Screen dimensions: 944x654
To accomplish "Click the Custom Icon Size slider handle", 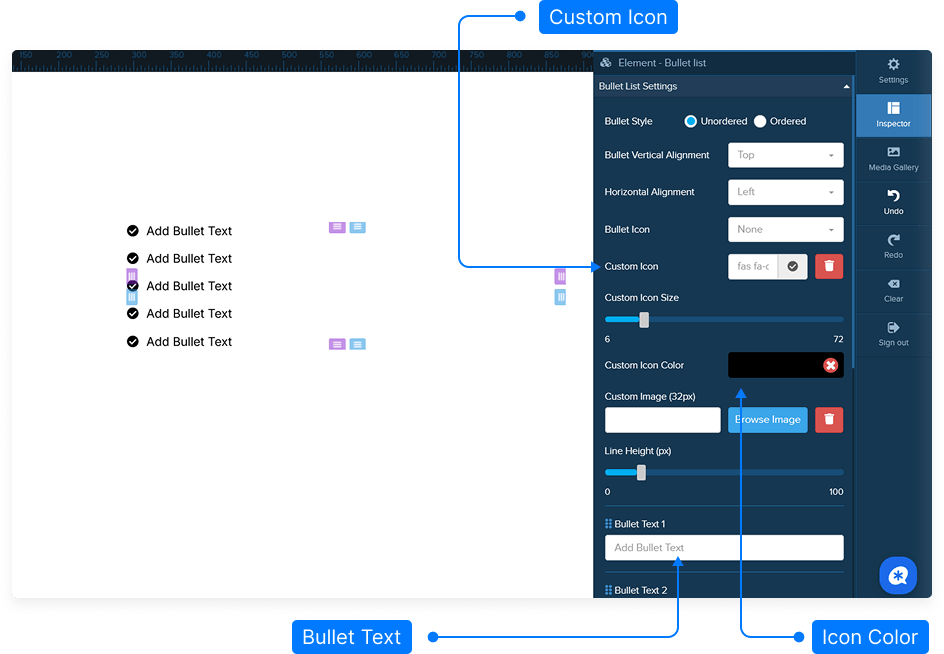I will pos(644,320).
